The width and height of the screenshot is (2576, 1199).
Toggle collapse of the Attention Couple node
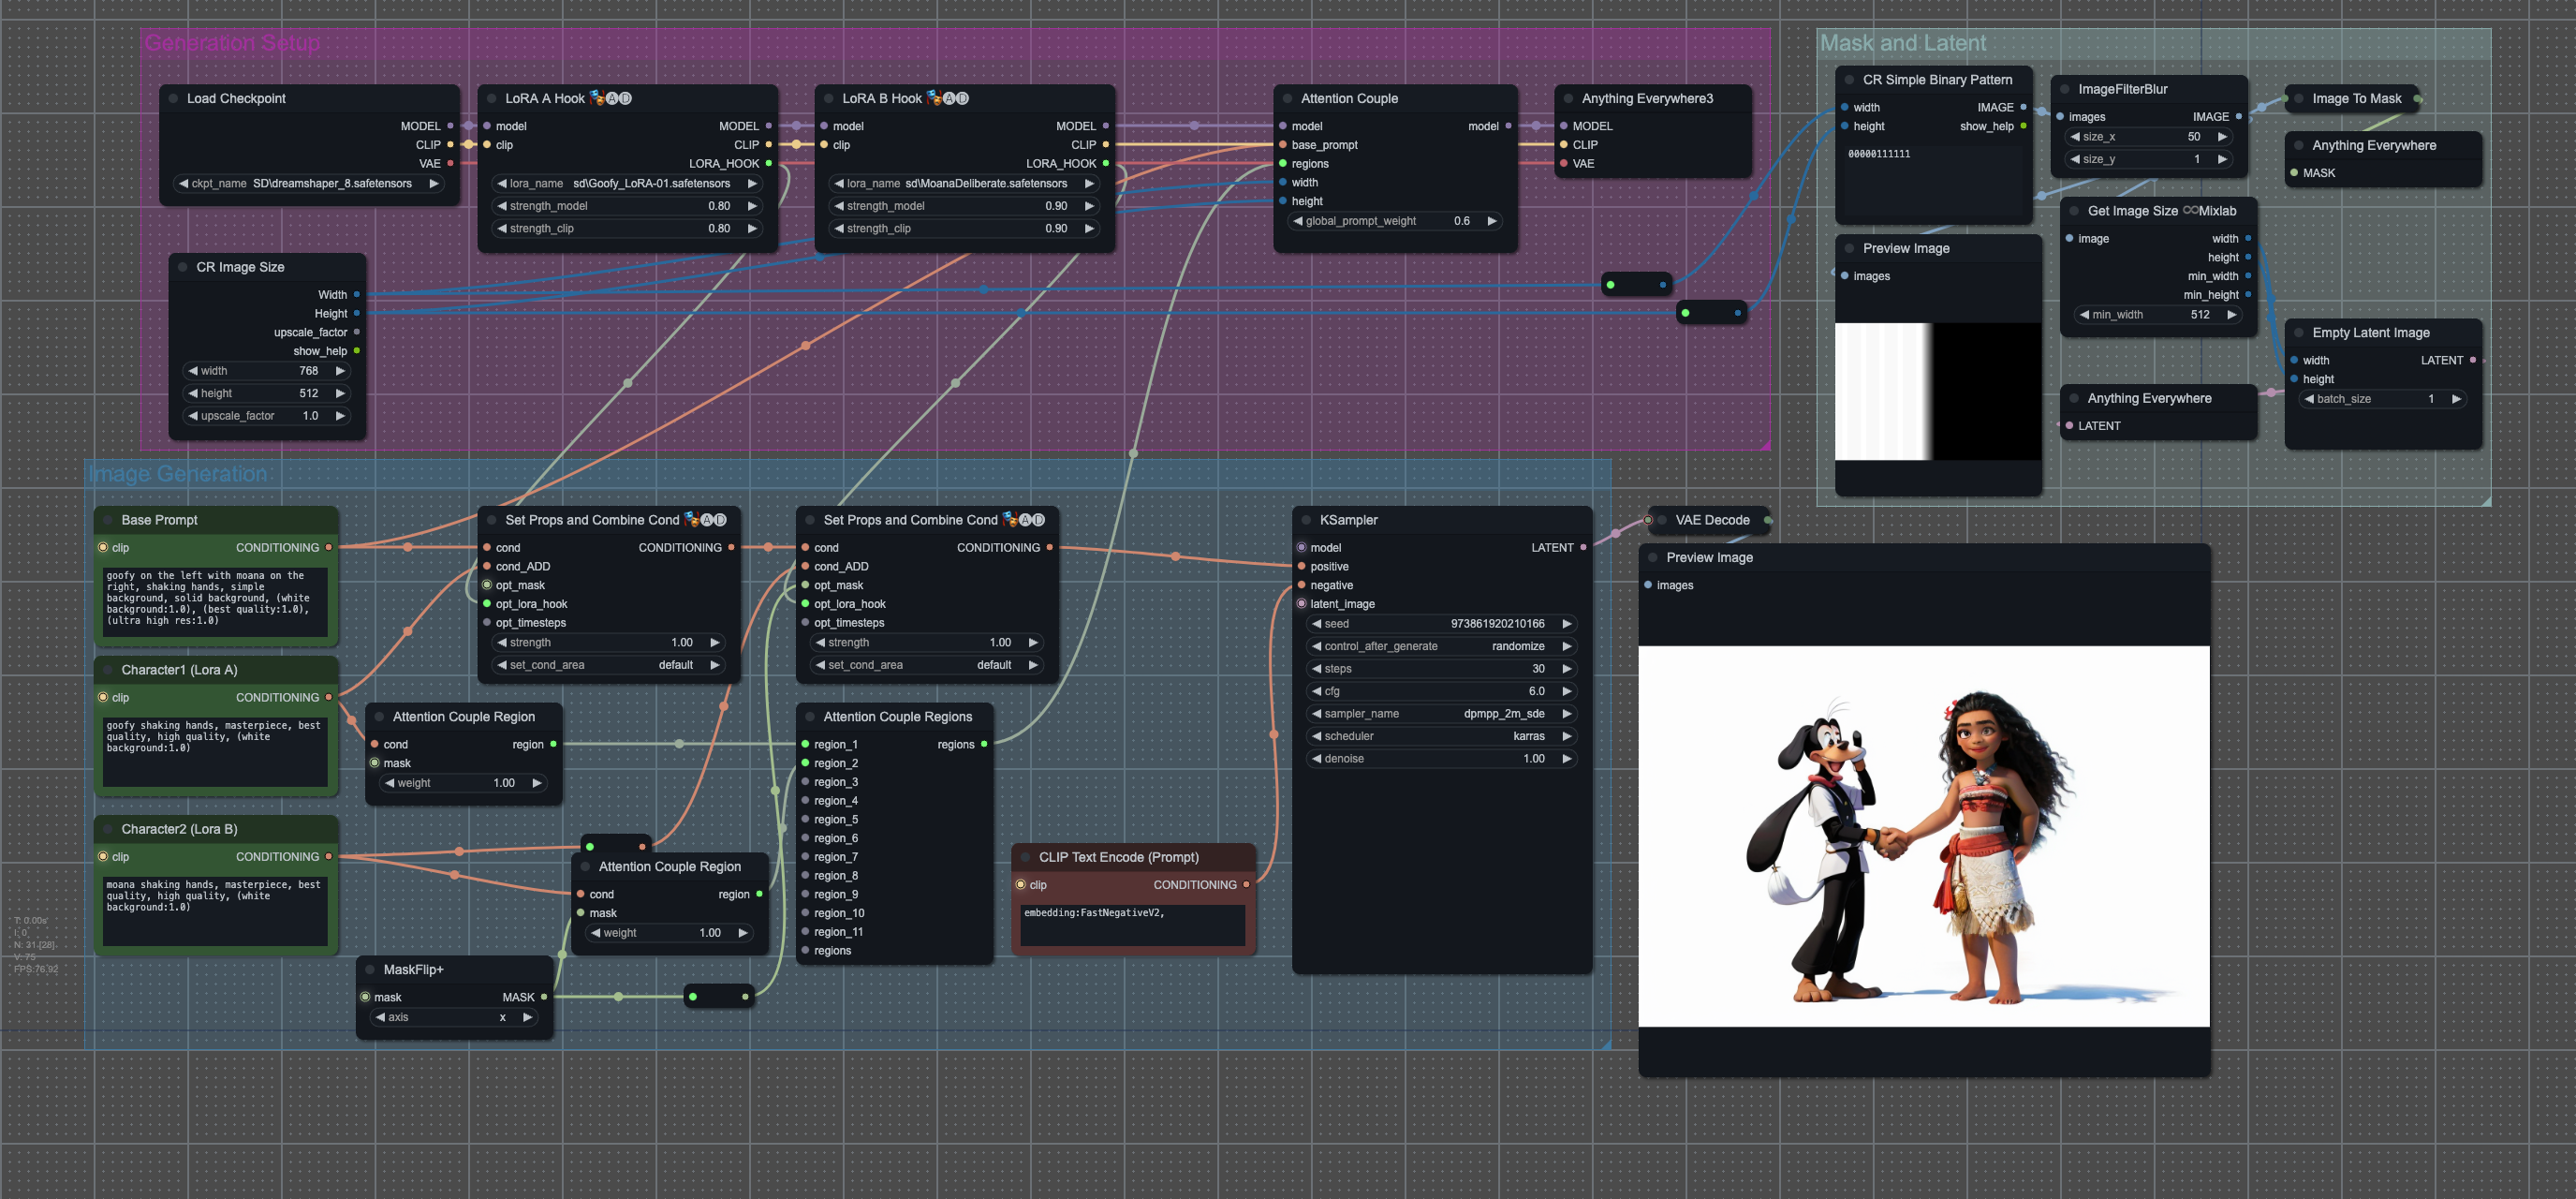click(x=1287, y=98)
